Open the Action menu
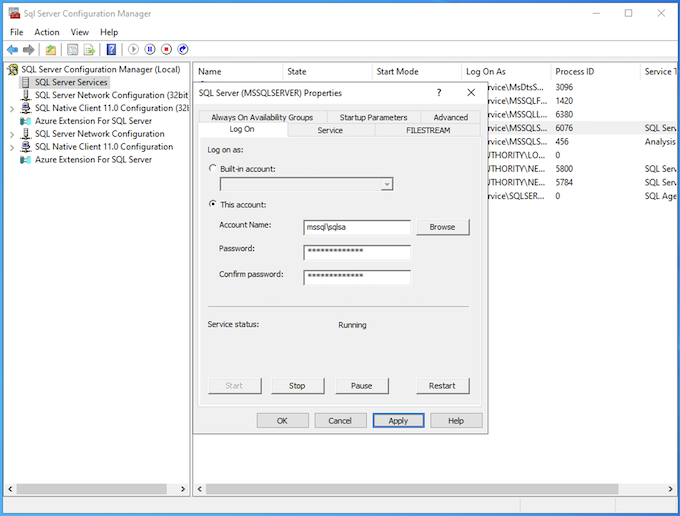The image size is (680, 516). [x=47, y=32]
